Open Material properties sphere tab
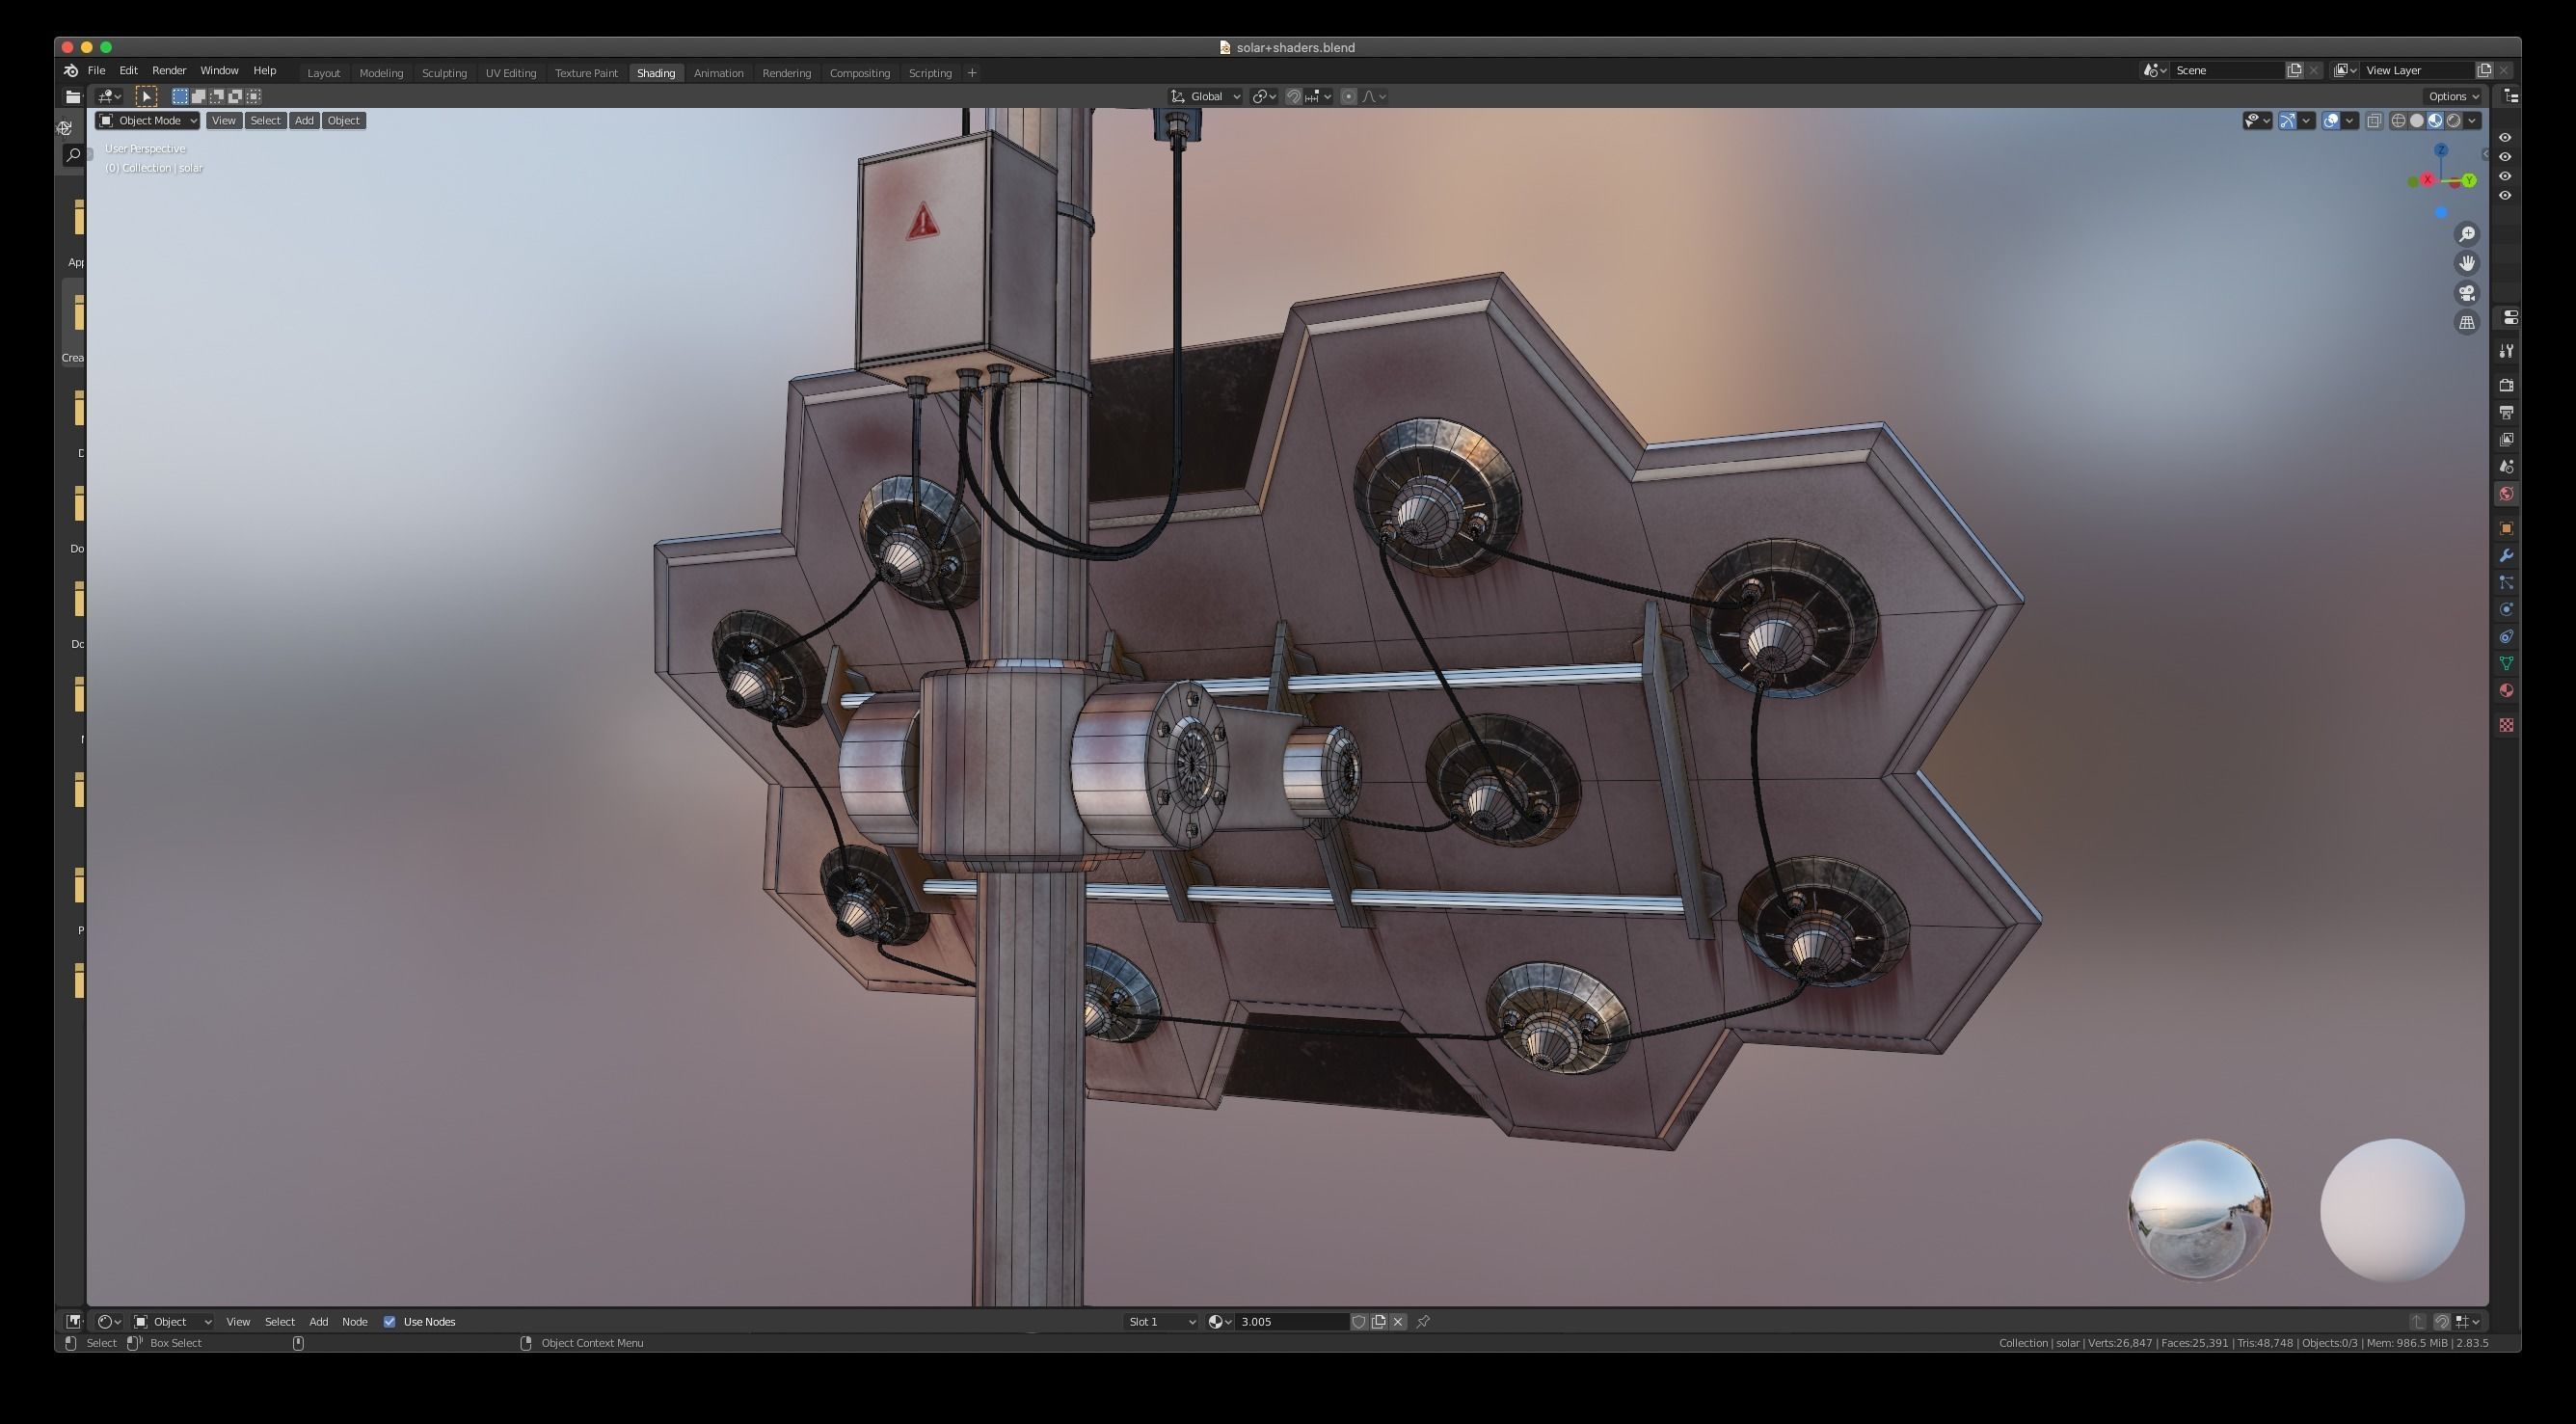This screenshot has width=2576, height=1424. (2506, 691)
